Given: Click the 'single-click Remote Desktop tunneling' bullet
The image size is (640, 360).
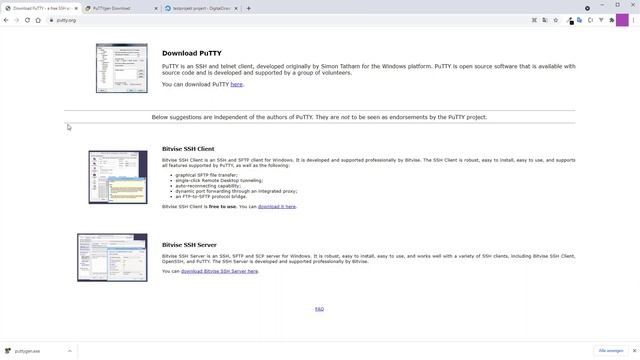Looking at the screenshot, I should click(x=219, y=180).
